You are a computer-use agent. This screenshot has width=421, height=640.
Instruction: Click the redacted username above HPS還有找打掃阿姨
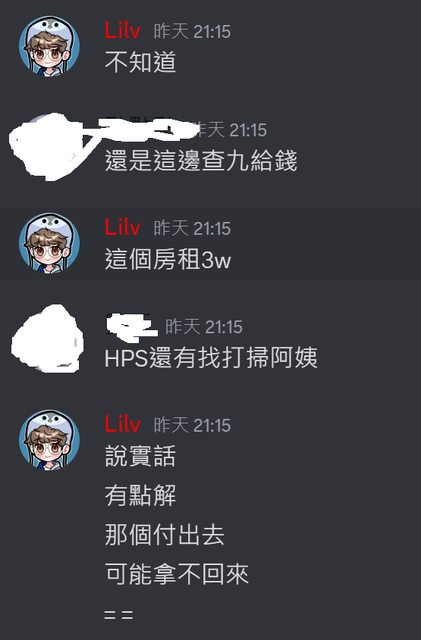coord(131,327)
